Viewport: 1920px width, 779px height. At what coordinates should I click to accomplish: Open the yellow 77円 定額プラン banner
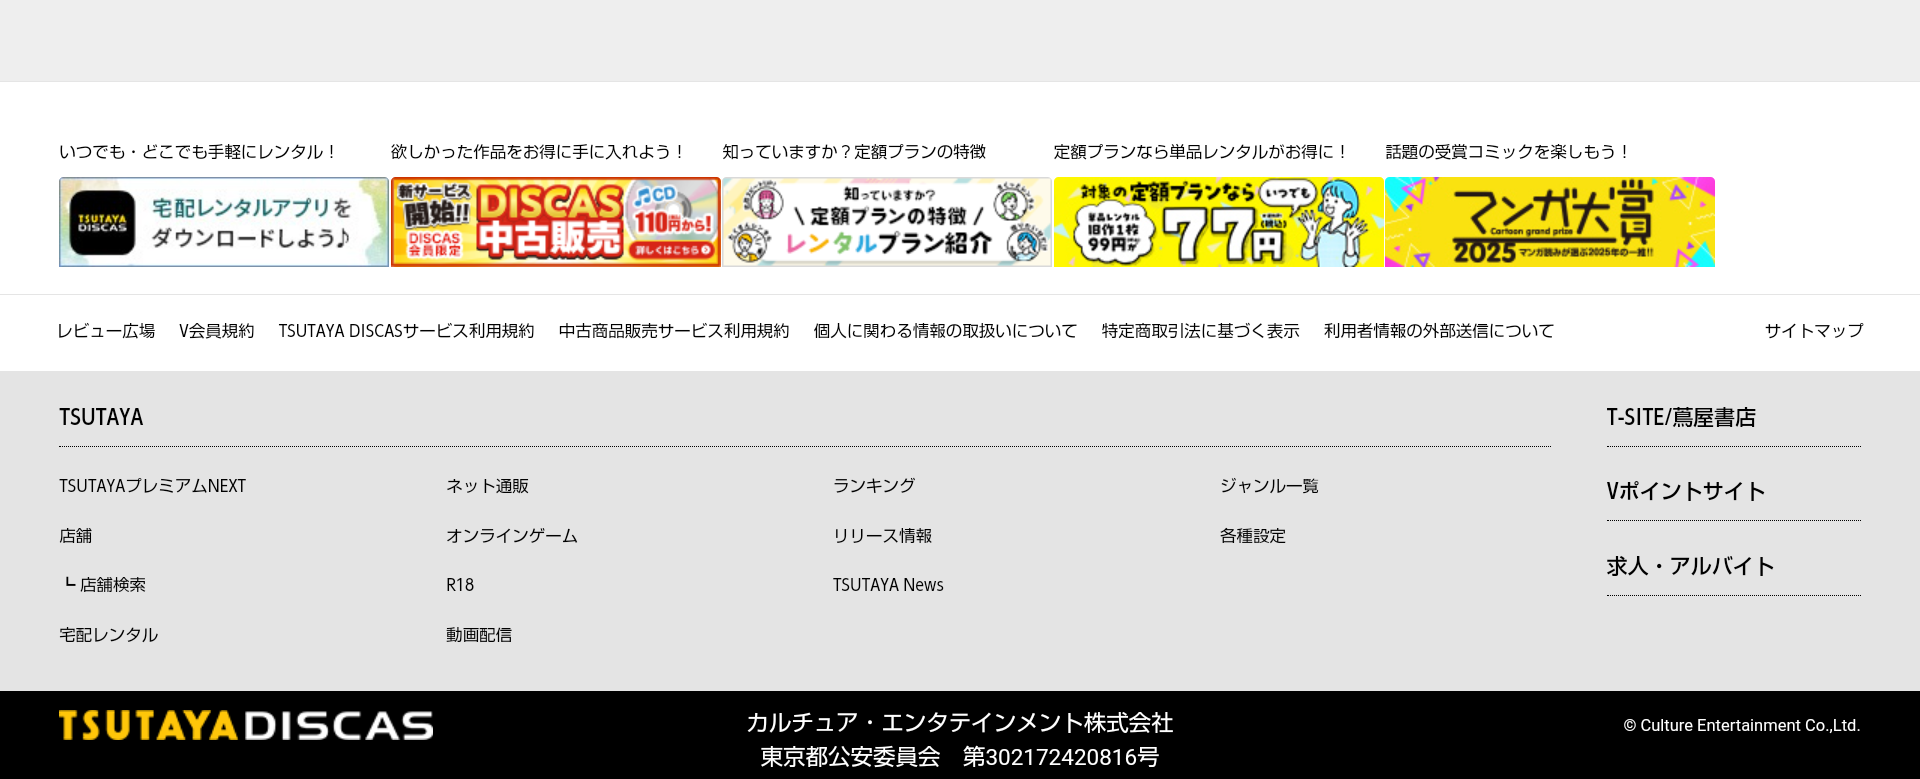point(1218,222)
